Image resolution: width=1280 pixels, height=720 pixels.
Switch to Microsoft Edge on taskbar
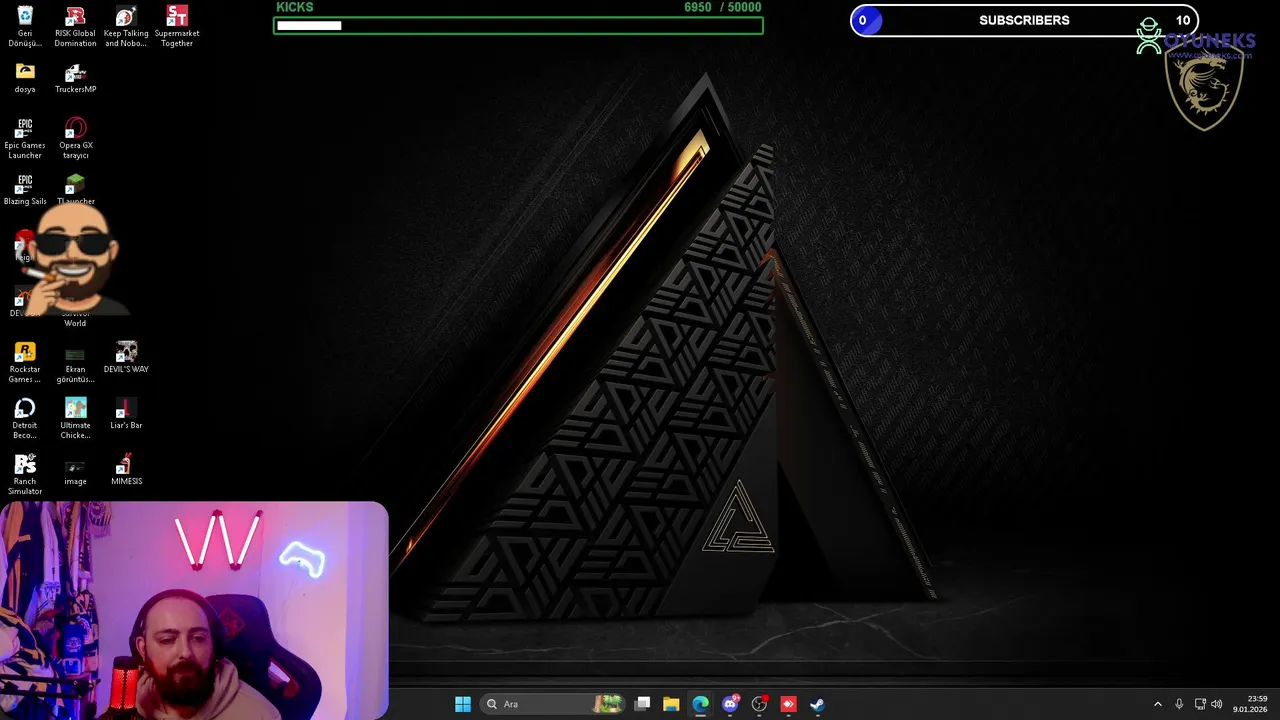(x=700, y=704)
